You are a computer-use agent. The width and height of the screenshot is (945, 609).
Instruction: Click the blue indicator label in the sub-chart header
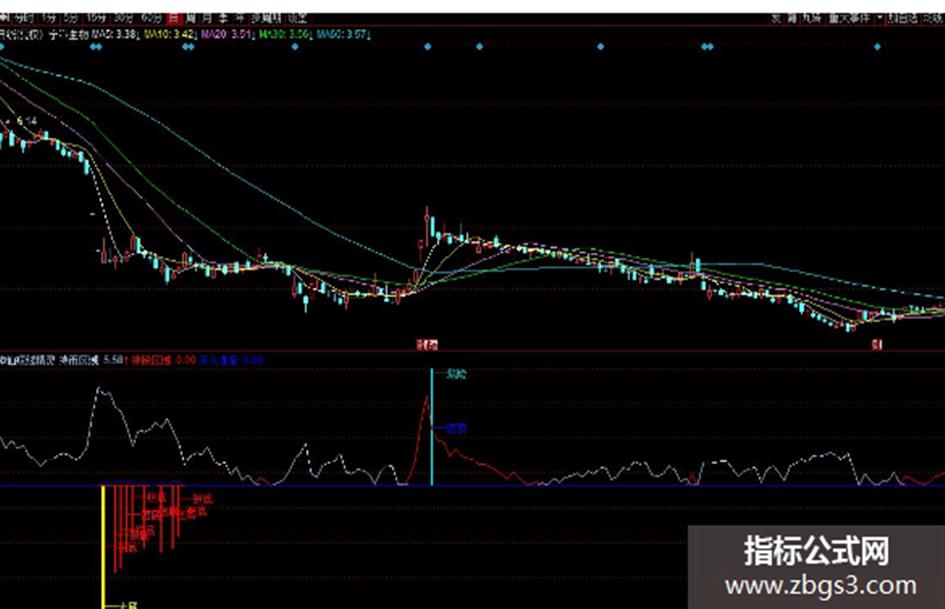[x=231, y=360]
